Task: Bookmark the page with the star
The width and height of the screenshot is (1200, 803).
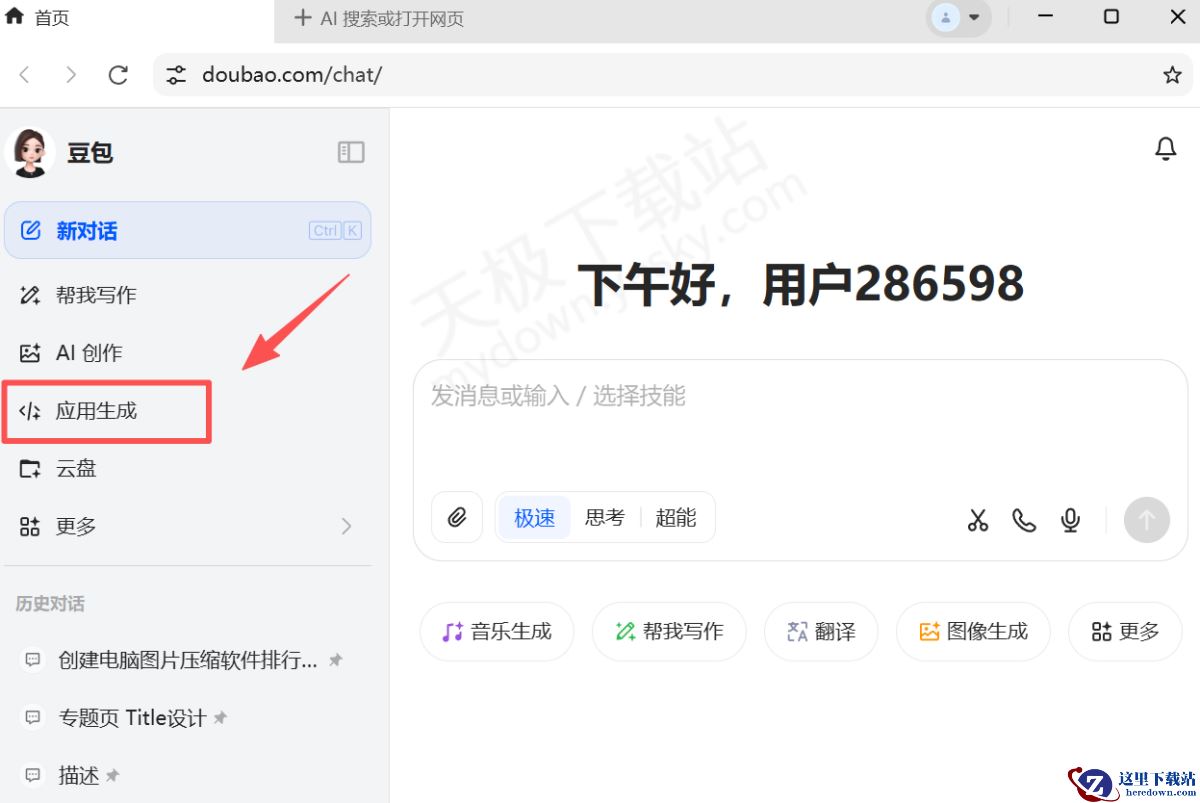Action: click(x=1171, y=74)
